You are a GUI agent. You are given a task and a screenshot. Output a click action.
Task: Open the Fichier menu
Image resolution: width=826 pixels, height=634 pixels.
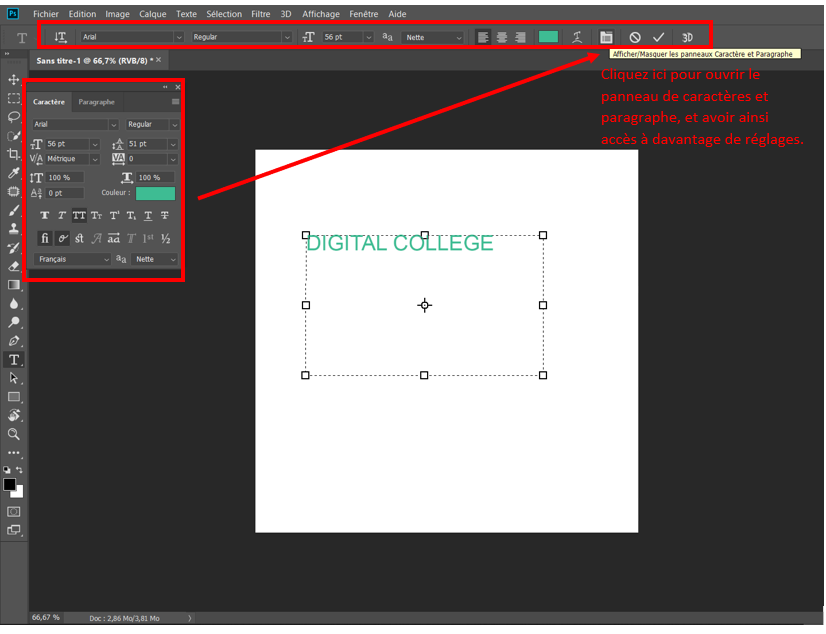click(46, 14)
